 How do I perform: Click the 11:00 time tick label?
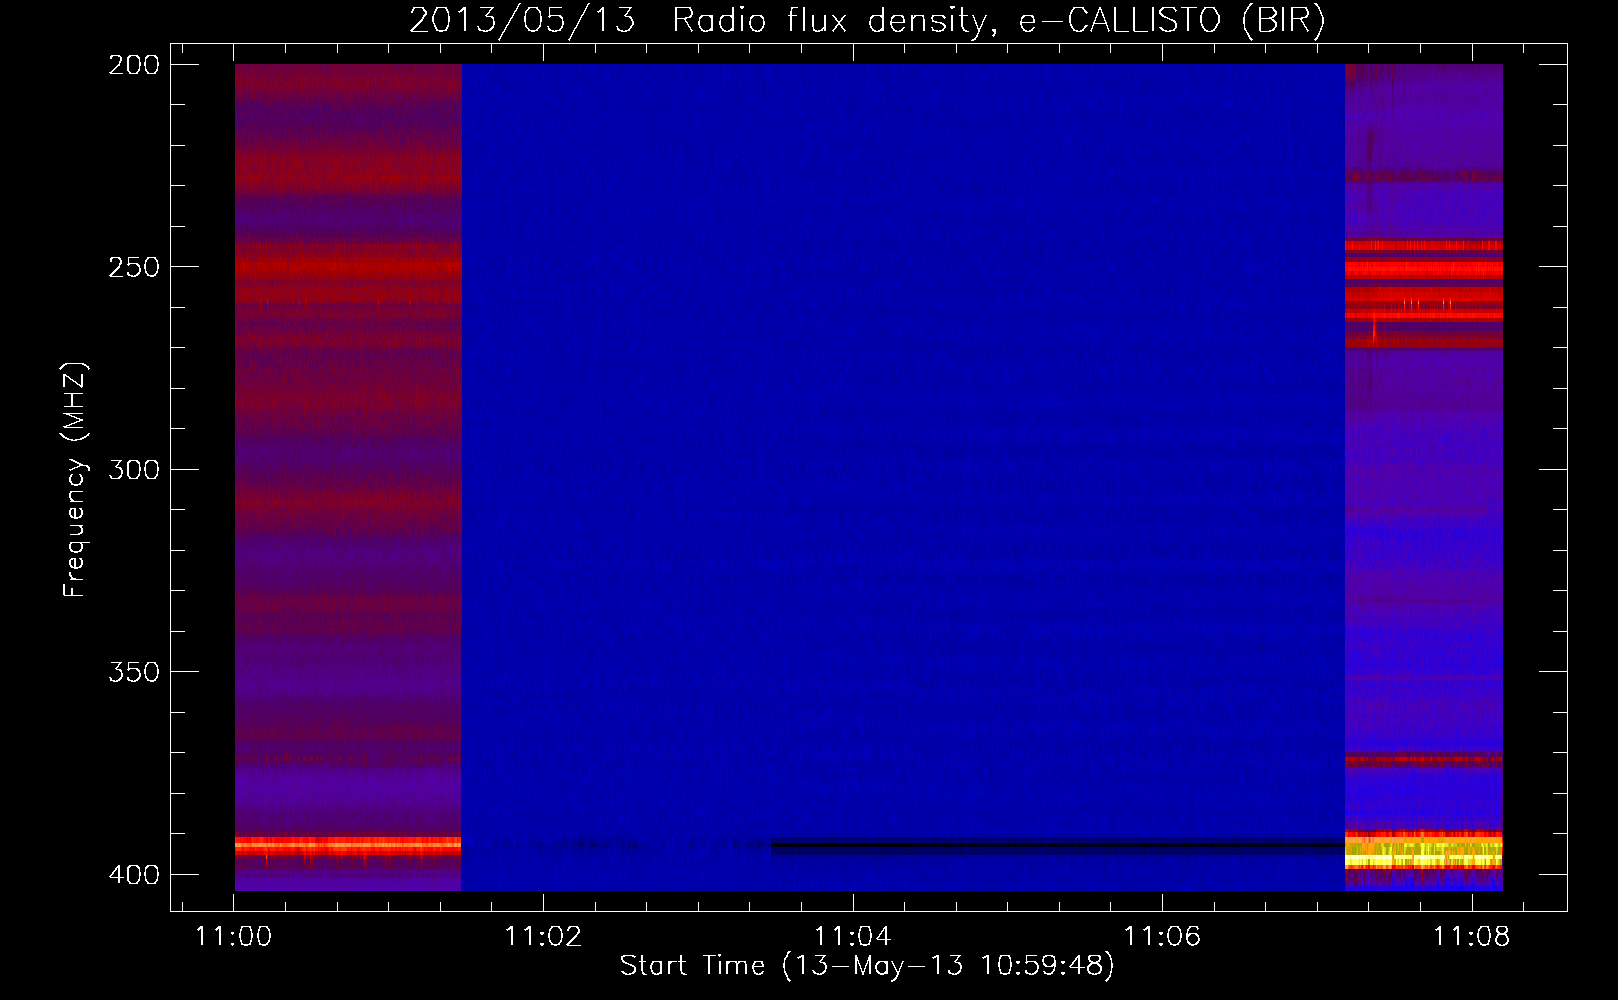[234, 936]
